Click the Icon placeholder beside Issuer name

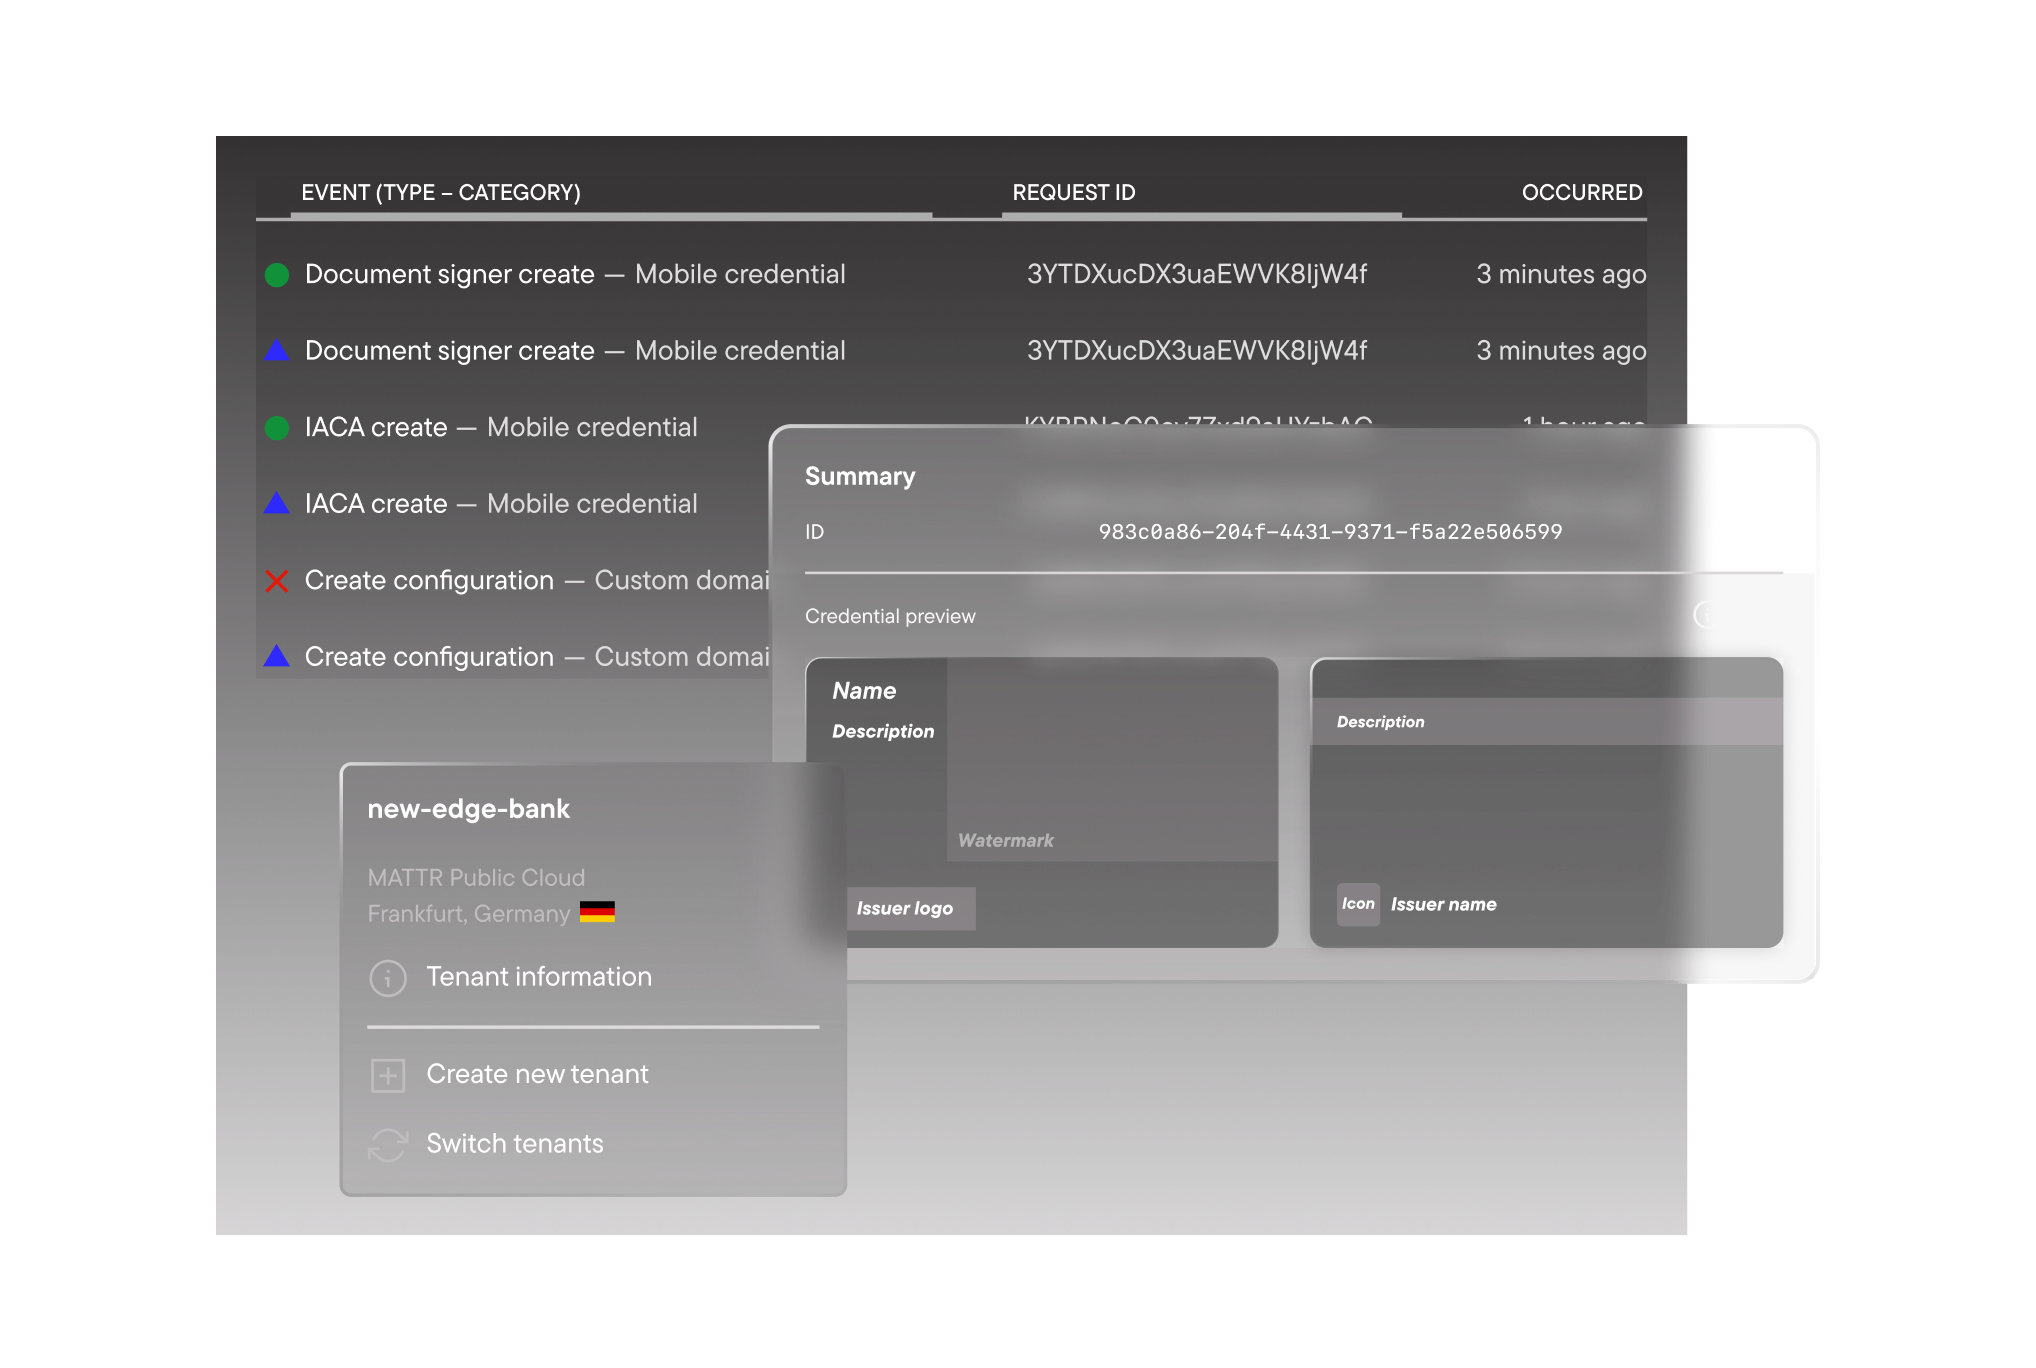point(1358,904)
